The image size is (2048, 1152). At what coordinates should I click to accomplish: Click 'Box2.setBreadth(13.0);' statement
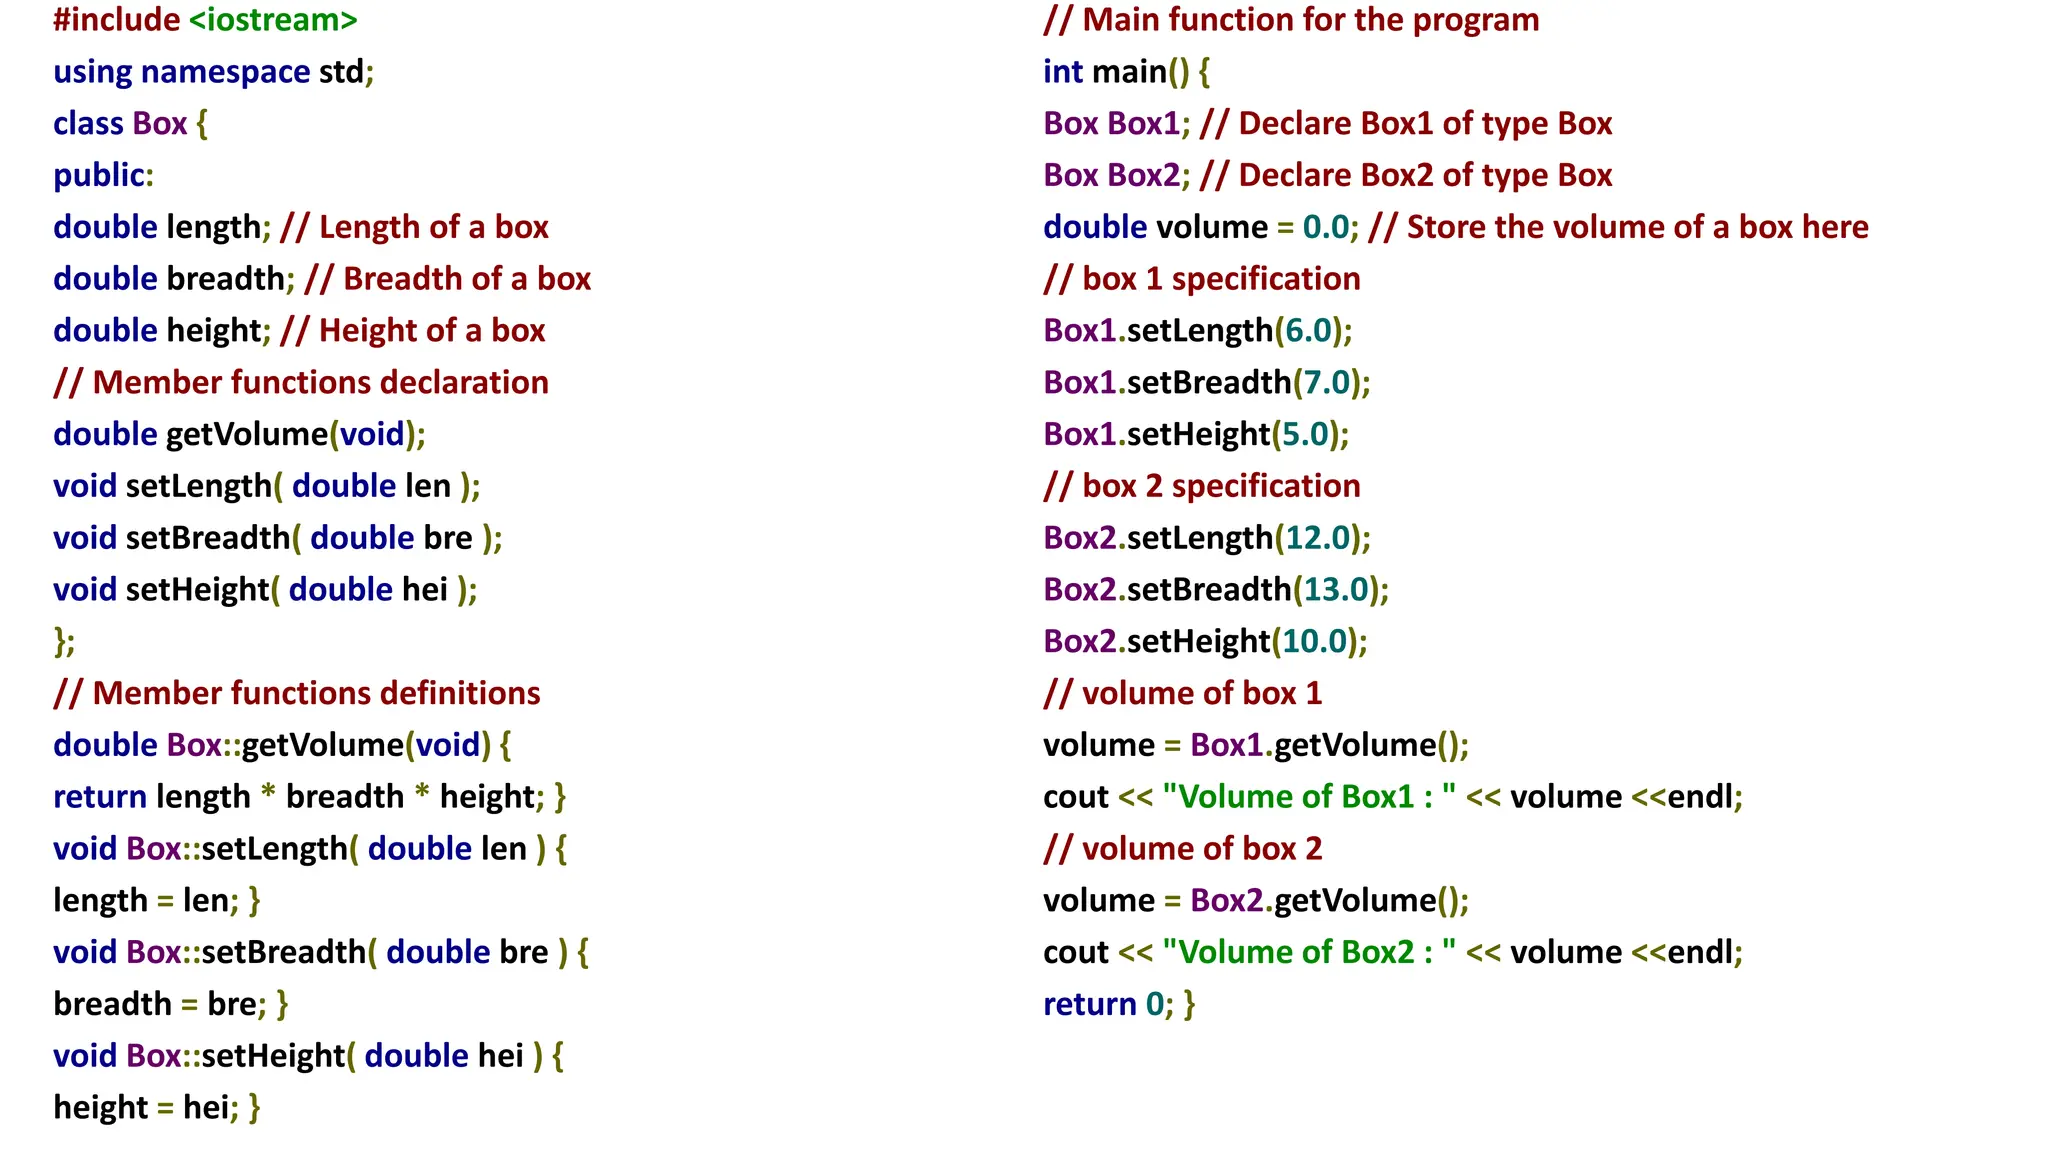click(x=1215, y=590)
